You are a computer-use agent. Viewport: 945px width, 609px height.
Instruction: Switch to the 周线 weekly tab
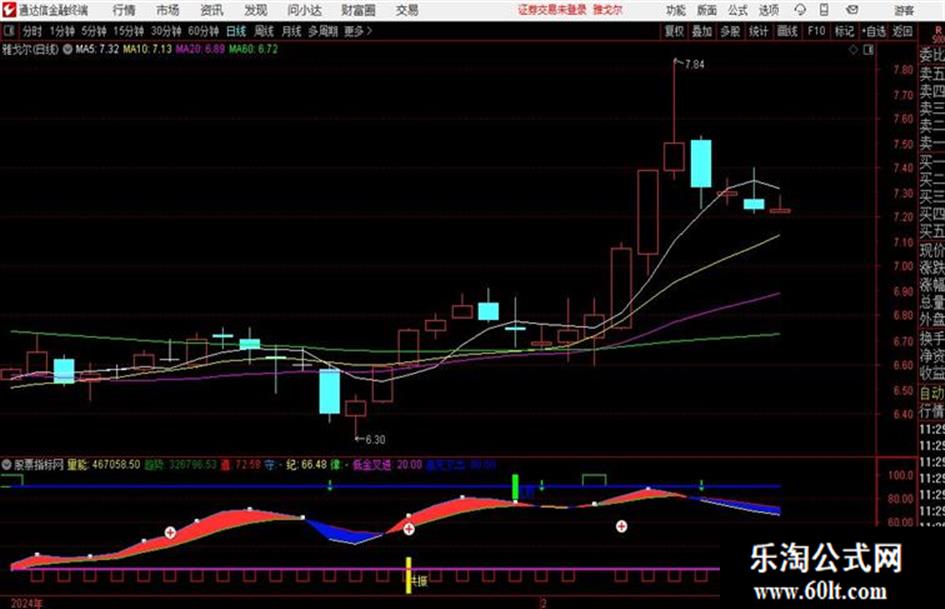[263, 31]
